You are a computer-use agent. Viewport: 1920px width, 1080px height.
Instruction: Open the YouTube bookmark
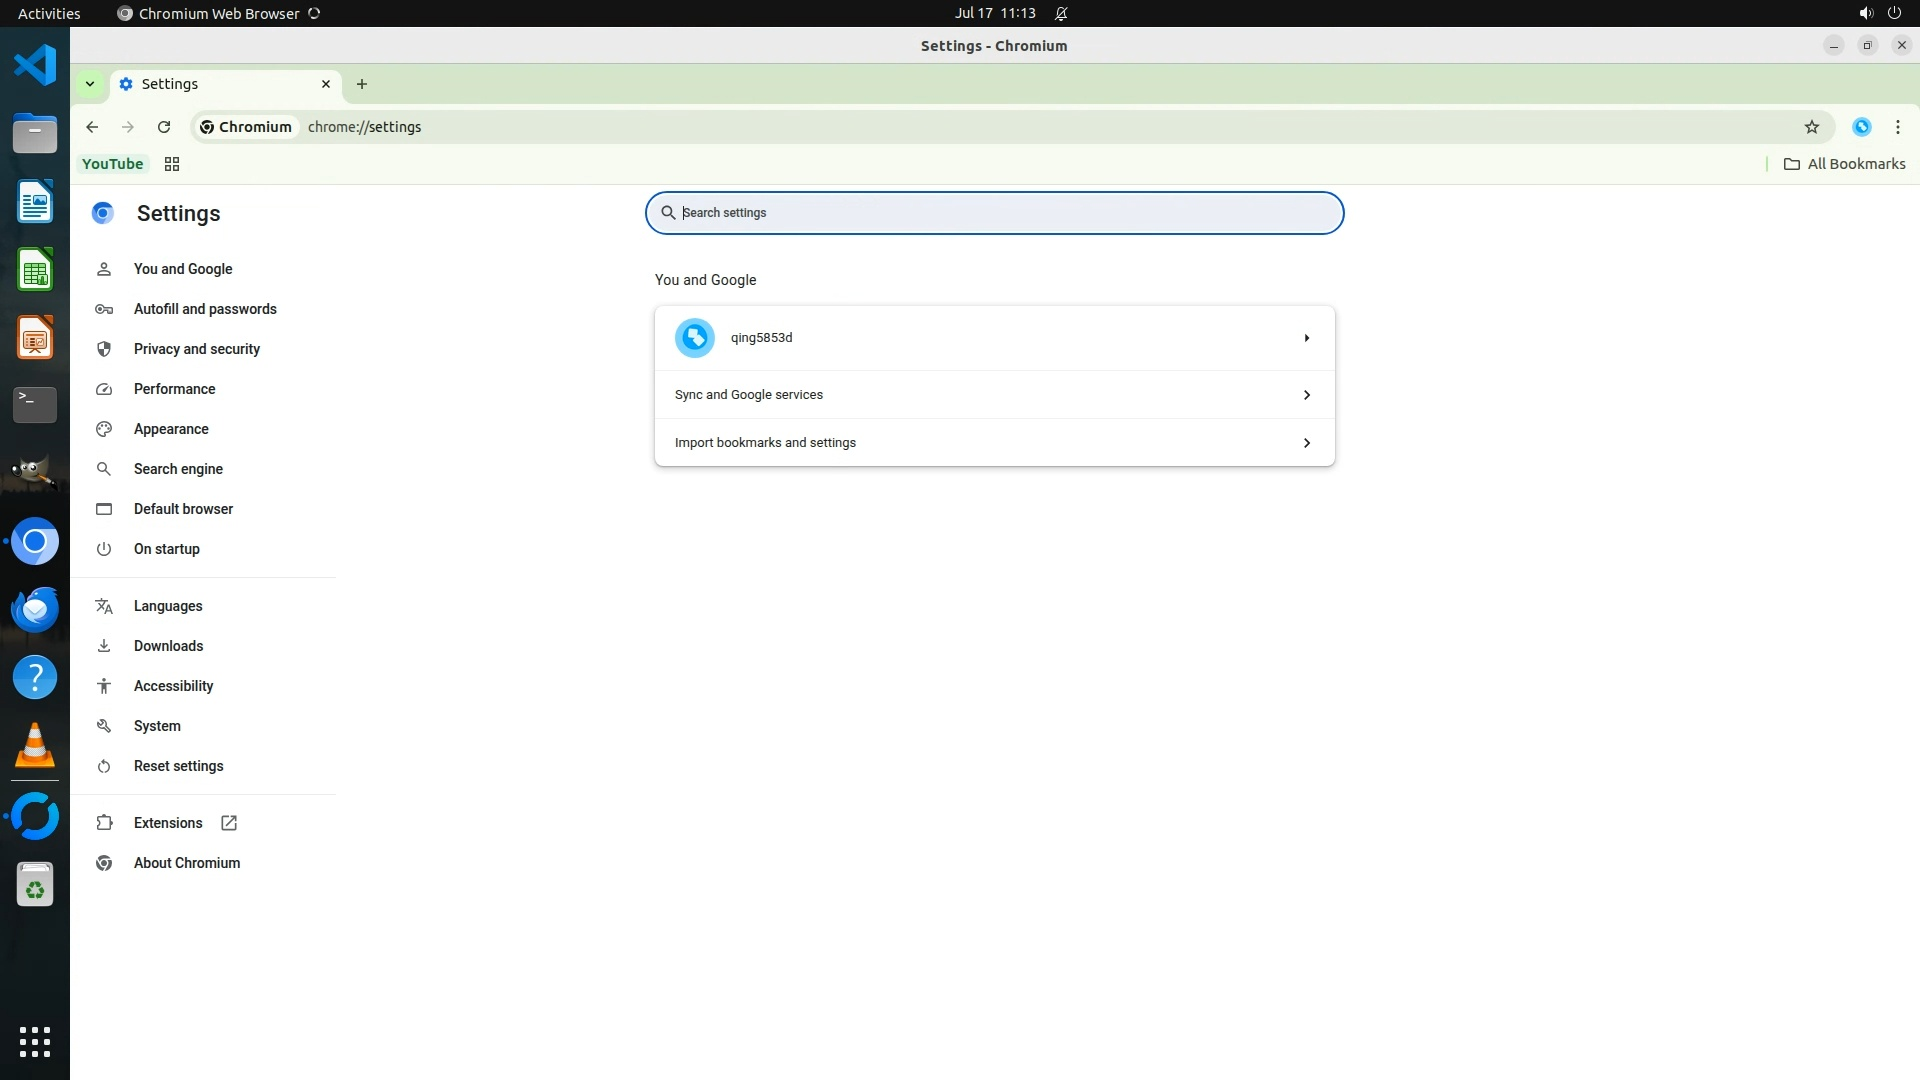tap(112, 164)
